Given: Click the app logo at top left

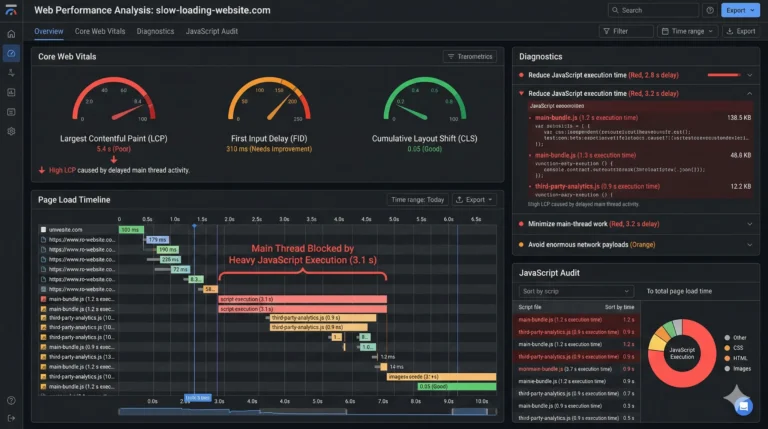Looking at the screenshot, I should pyautogui.click(x=11, y=10).
